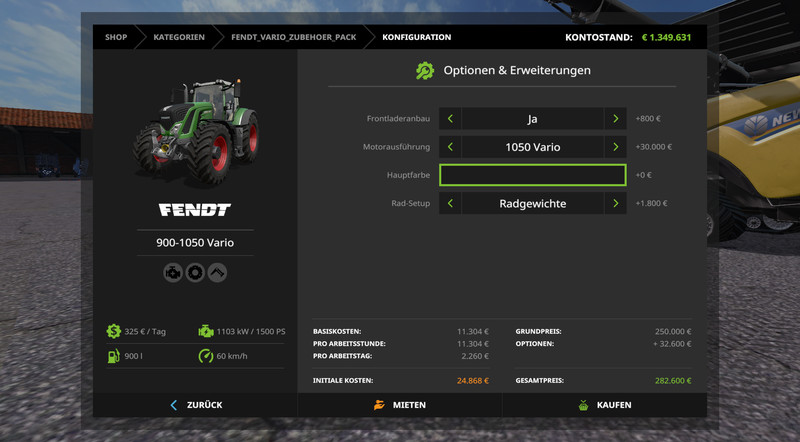Open FENDT_VARIO_ZUBEHOER_PACK breadcrumb
The width and height of the screenshot is (800, 442).
click(293, 37)
